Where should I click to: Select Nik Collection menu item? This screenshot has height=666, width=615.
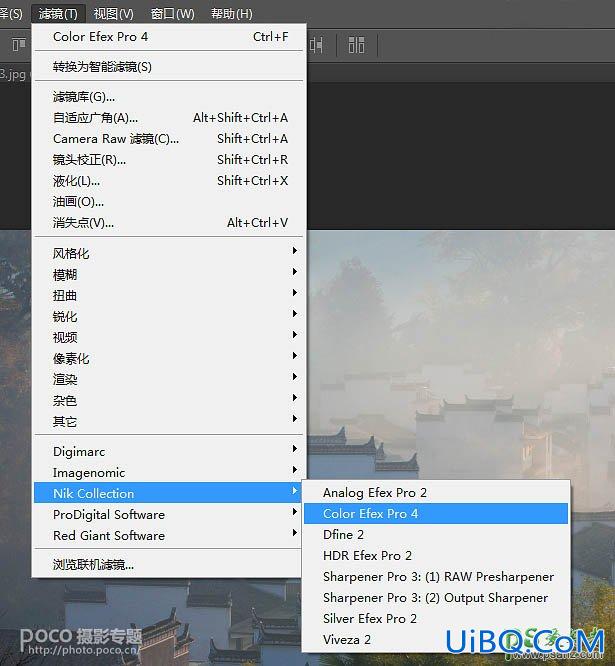pos(169,493)
